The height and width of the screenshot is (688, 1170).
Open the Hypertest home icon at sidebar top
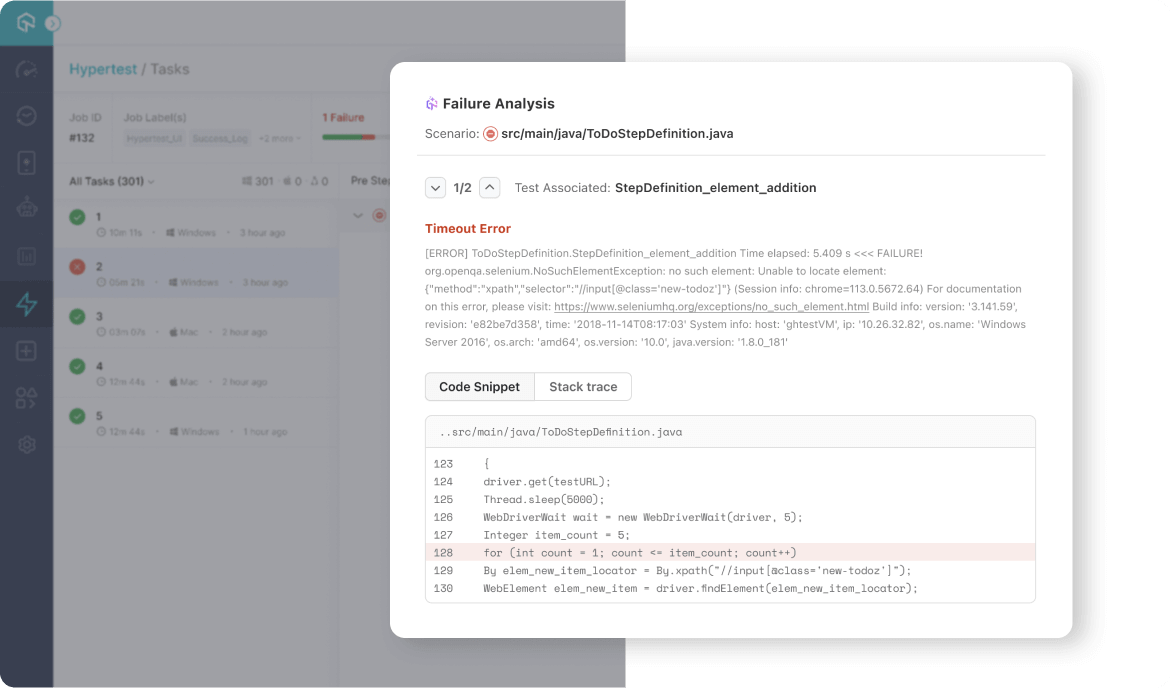coord(26,22)
